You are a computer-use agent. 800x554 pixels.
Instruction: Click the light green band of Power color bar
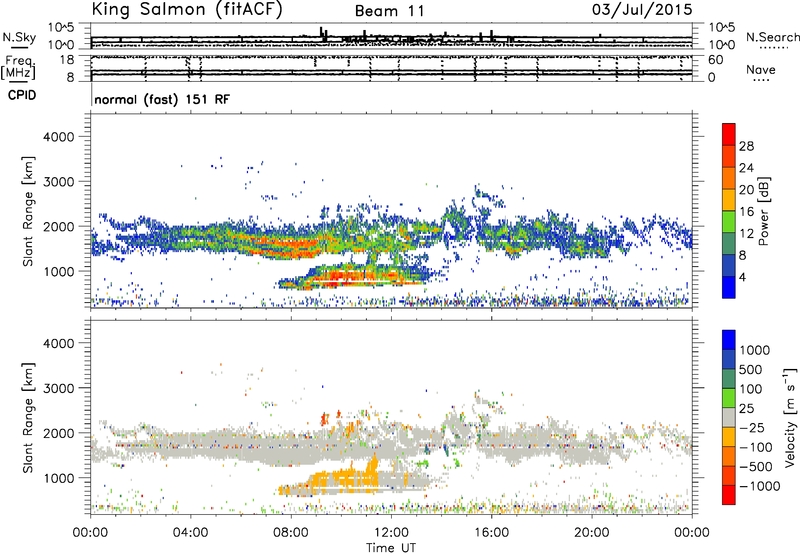point(729,221)
